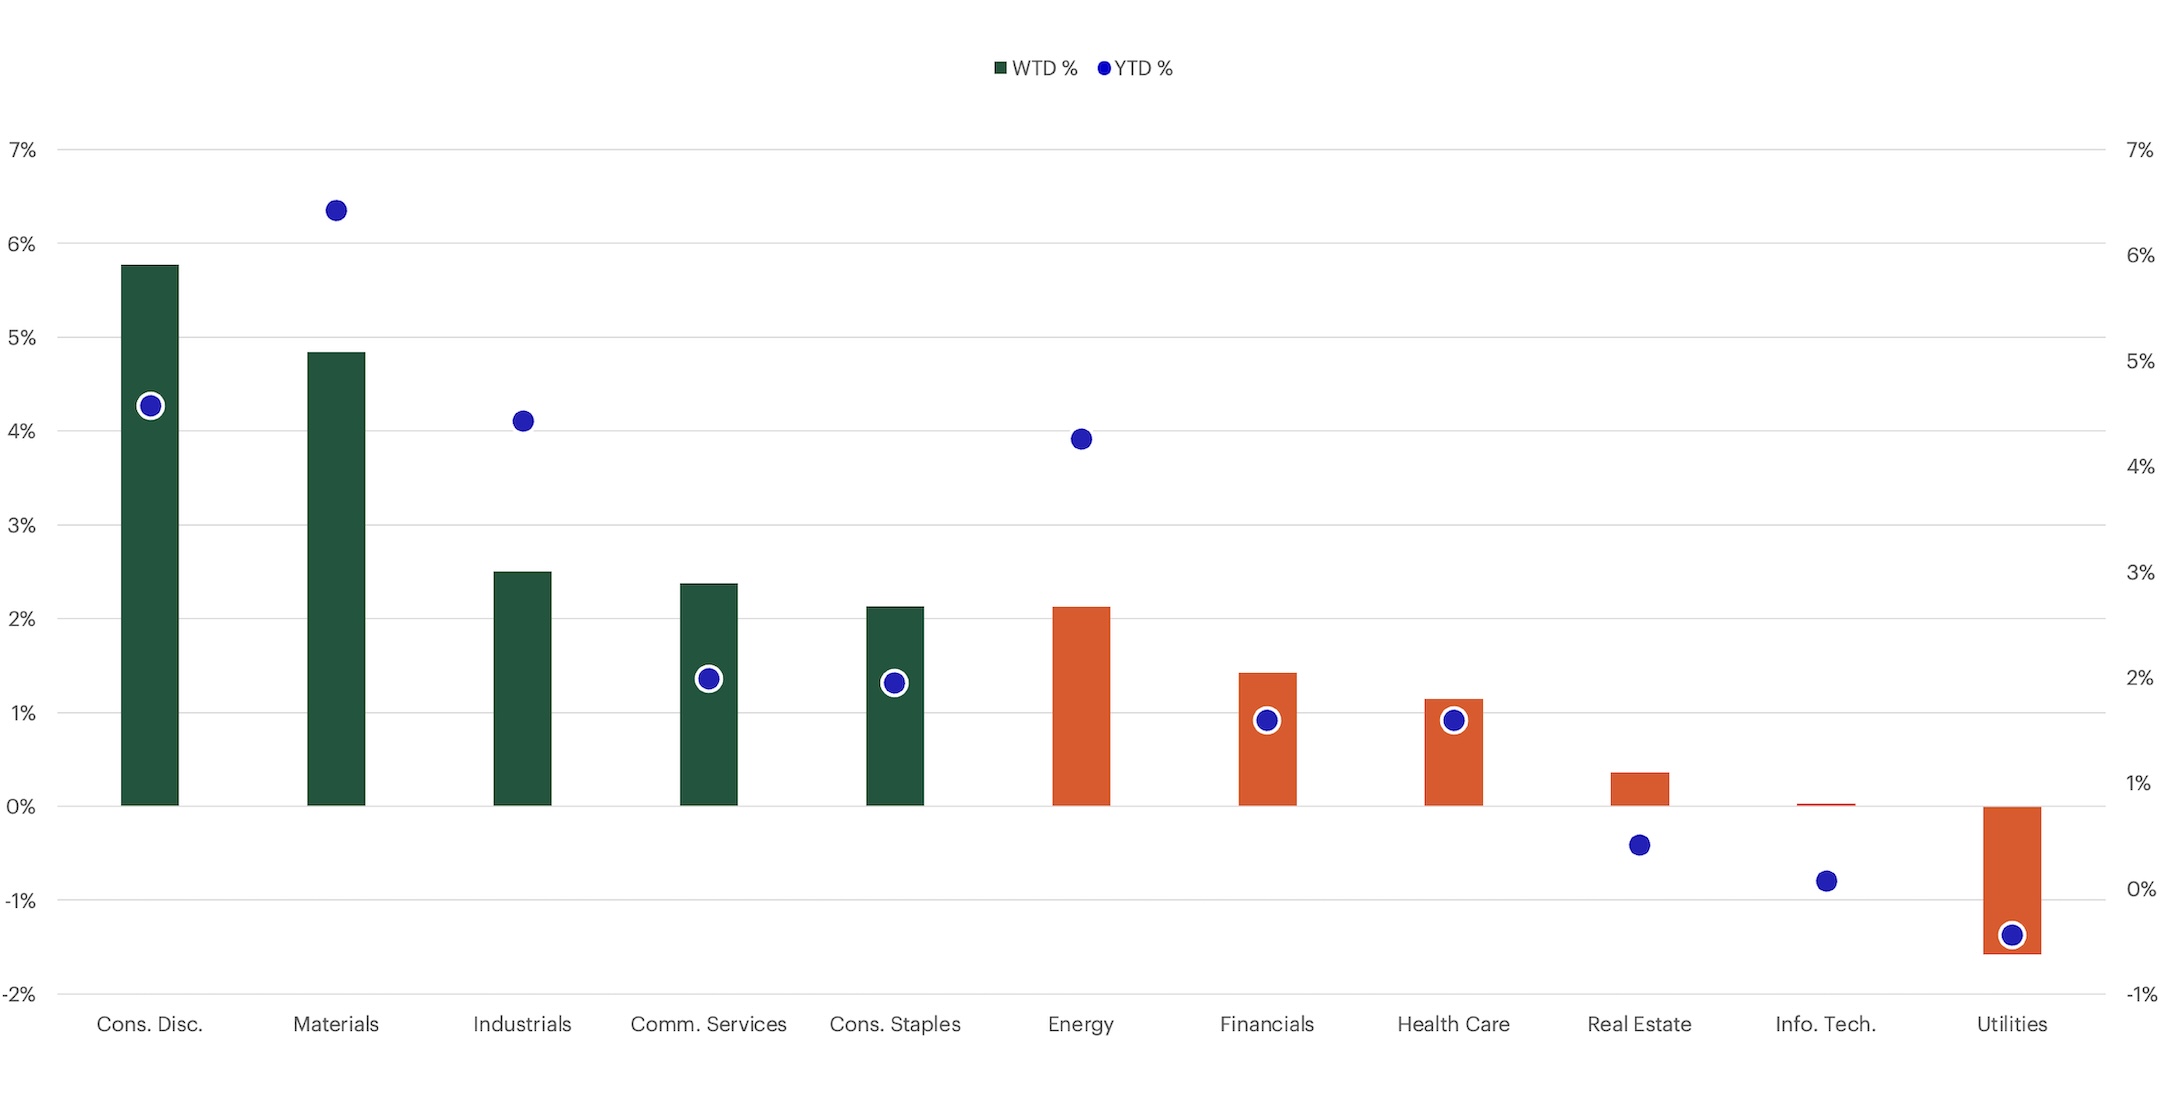Click the Materials category axis label
Image resolution: width=2160 pixels, height=1107 pixels.
335,1024
